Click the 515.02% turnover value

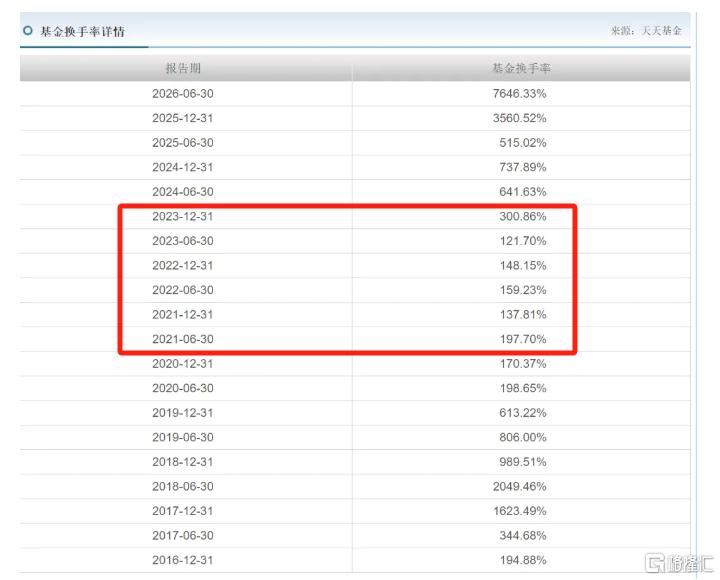[523, 143]
